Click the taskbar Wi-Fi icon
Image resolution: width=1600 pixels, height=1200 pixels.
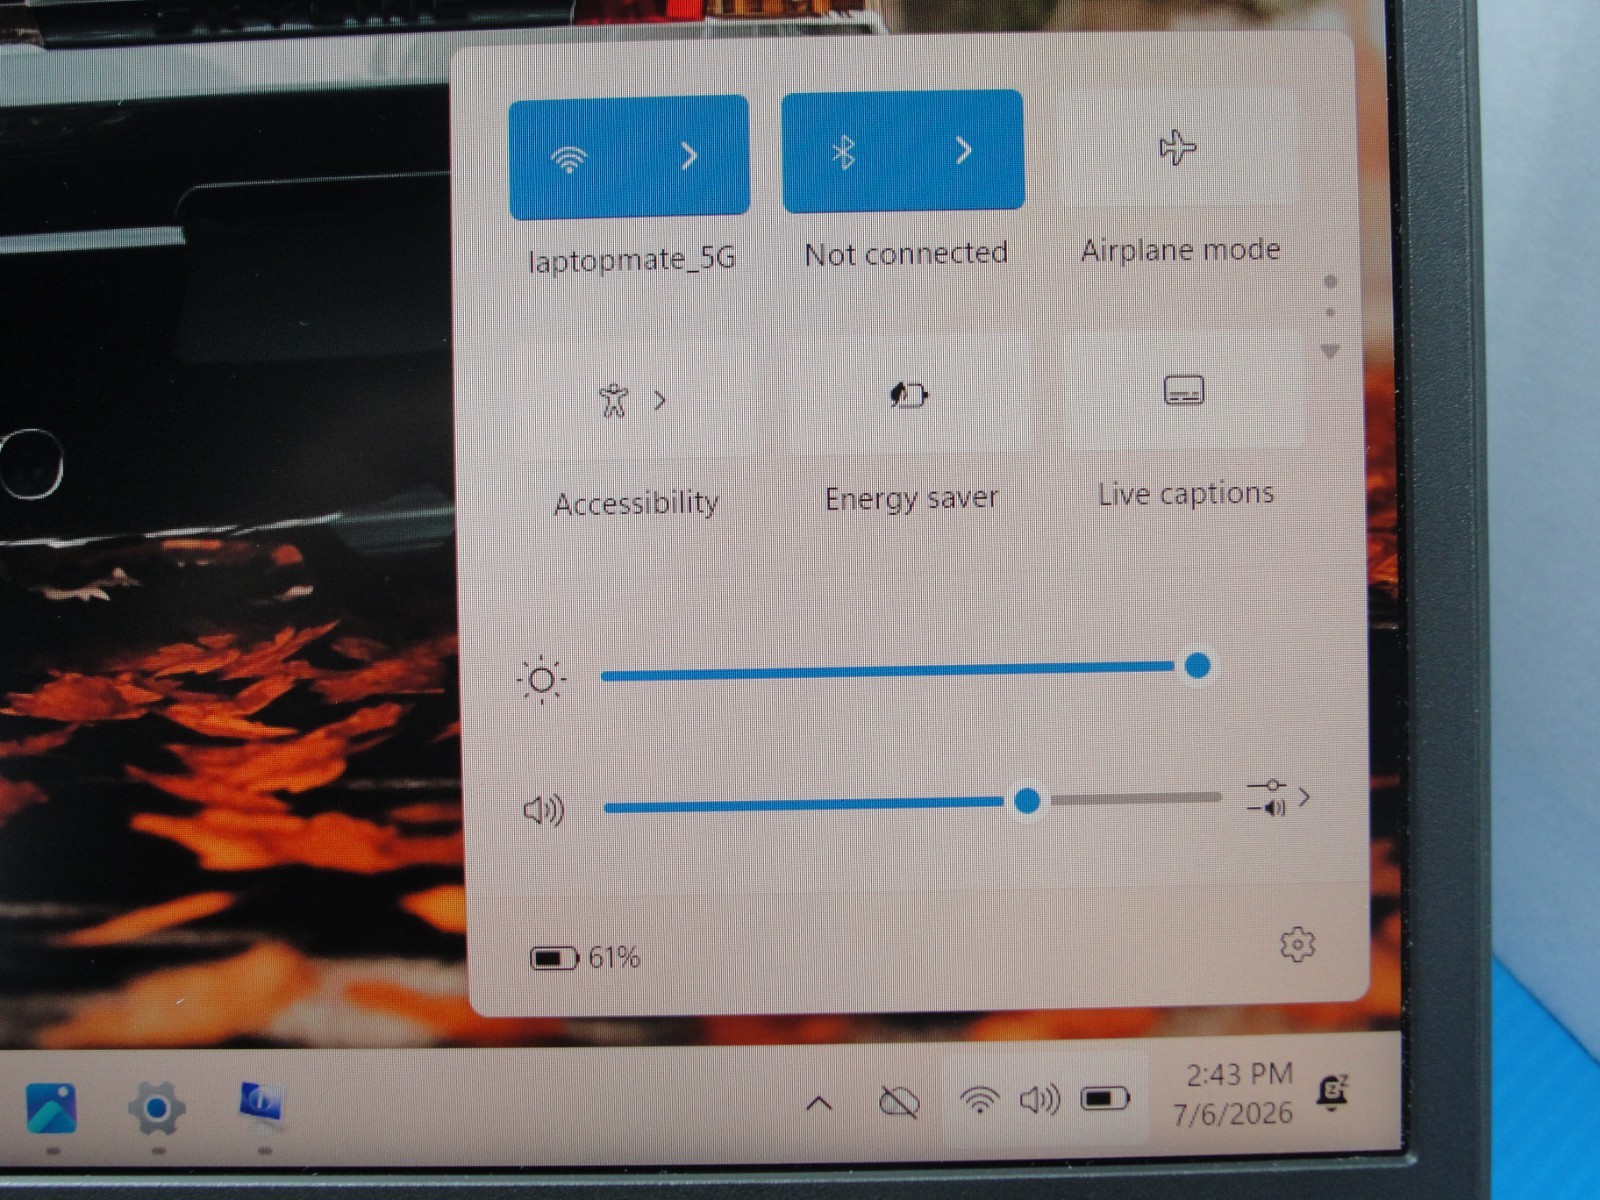pyautogui.click(x=979, y=1101)
